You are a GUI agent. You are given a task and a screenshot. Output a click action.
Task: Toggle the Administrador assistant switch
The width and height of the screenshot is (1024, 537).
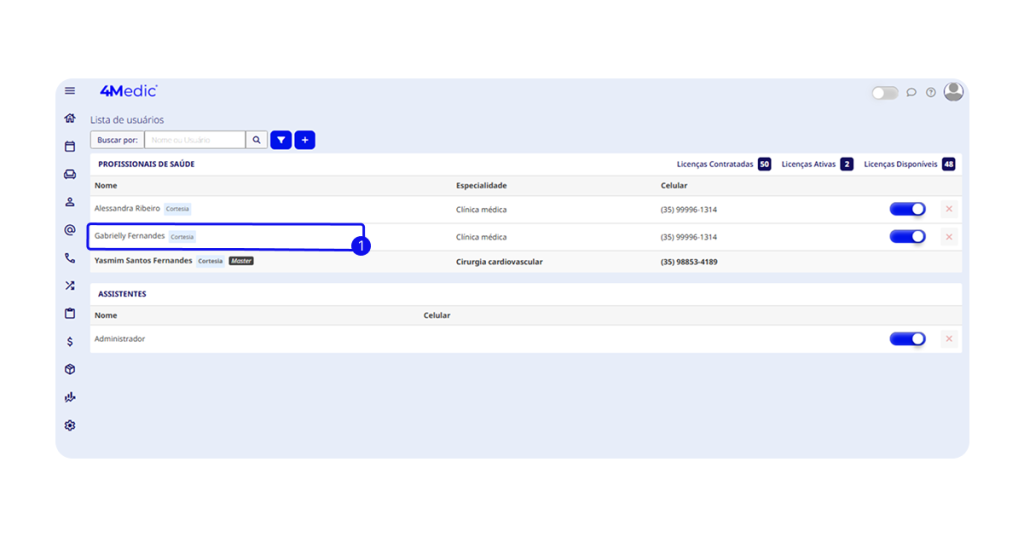[x=907, y=339]
